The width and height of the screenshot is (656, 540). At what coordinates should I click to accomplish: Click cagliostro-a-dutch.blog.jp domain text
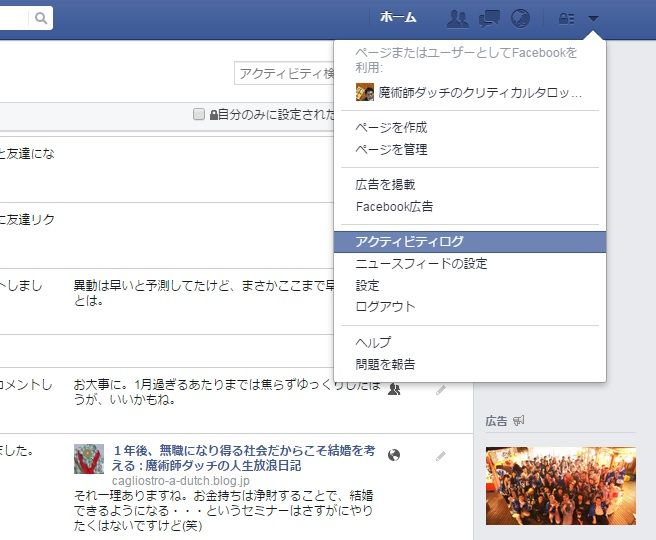pos(181,481)
